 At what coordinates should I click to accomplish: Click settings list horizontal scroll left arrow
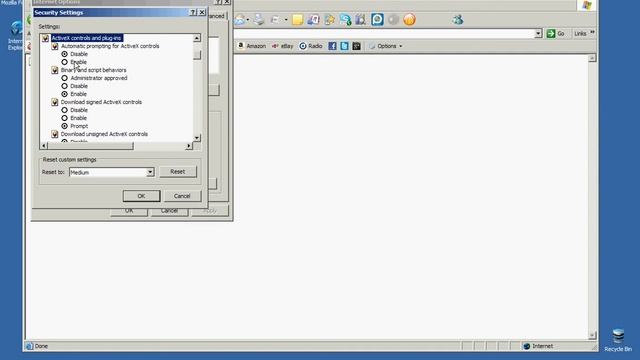click(44, 146)
